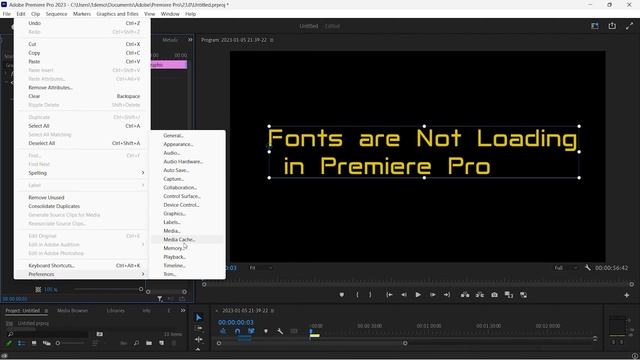This screenshot has height=360, width=640.
Task: Click New Bin folder icon in Project panel
Action: [149, 343]
